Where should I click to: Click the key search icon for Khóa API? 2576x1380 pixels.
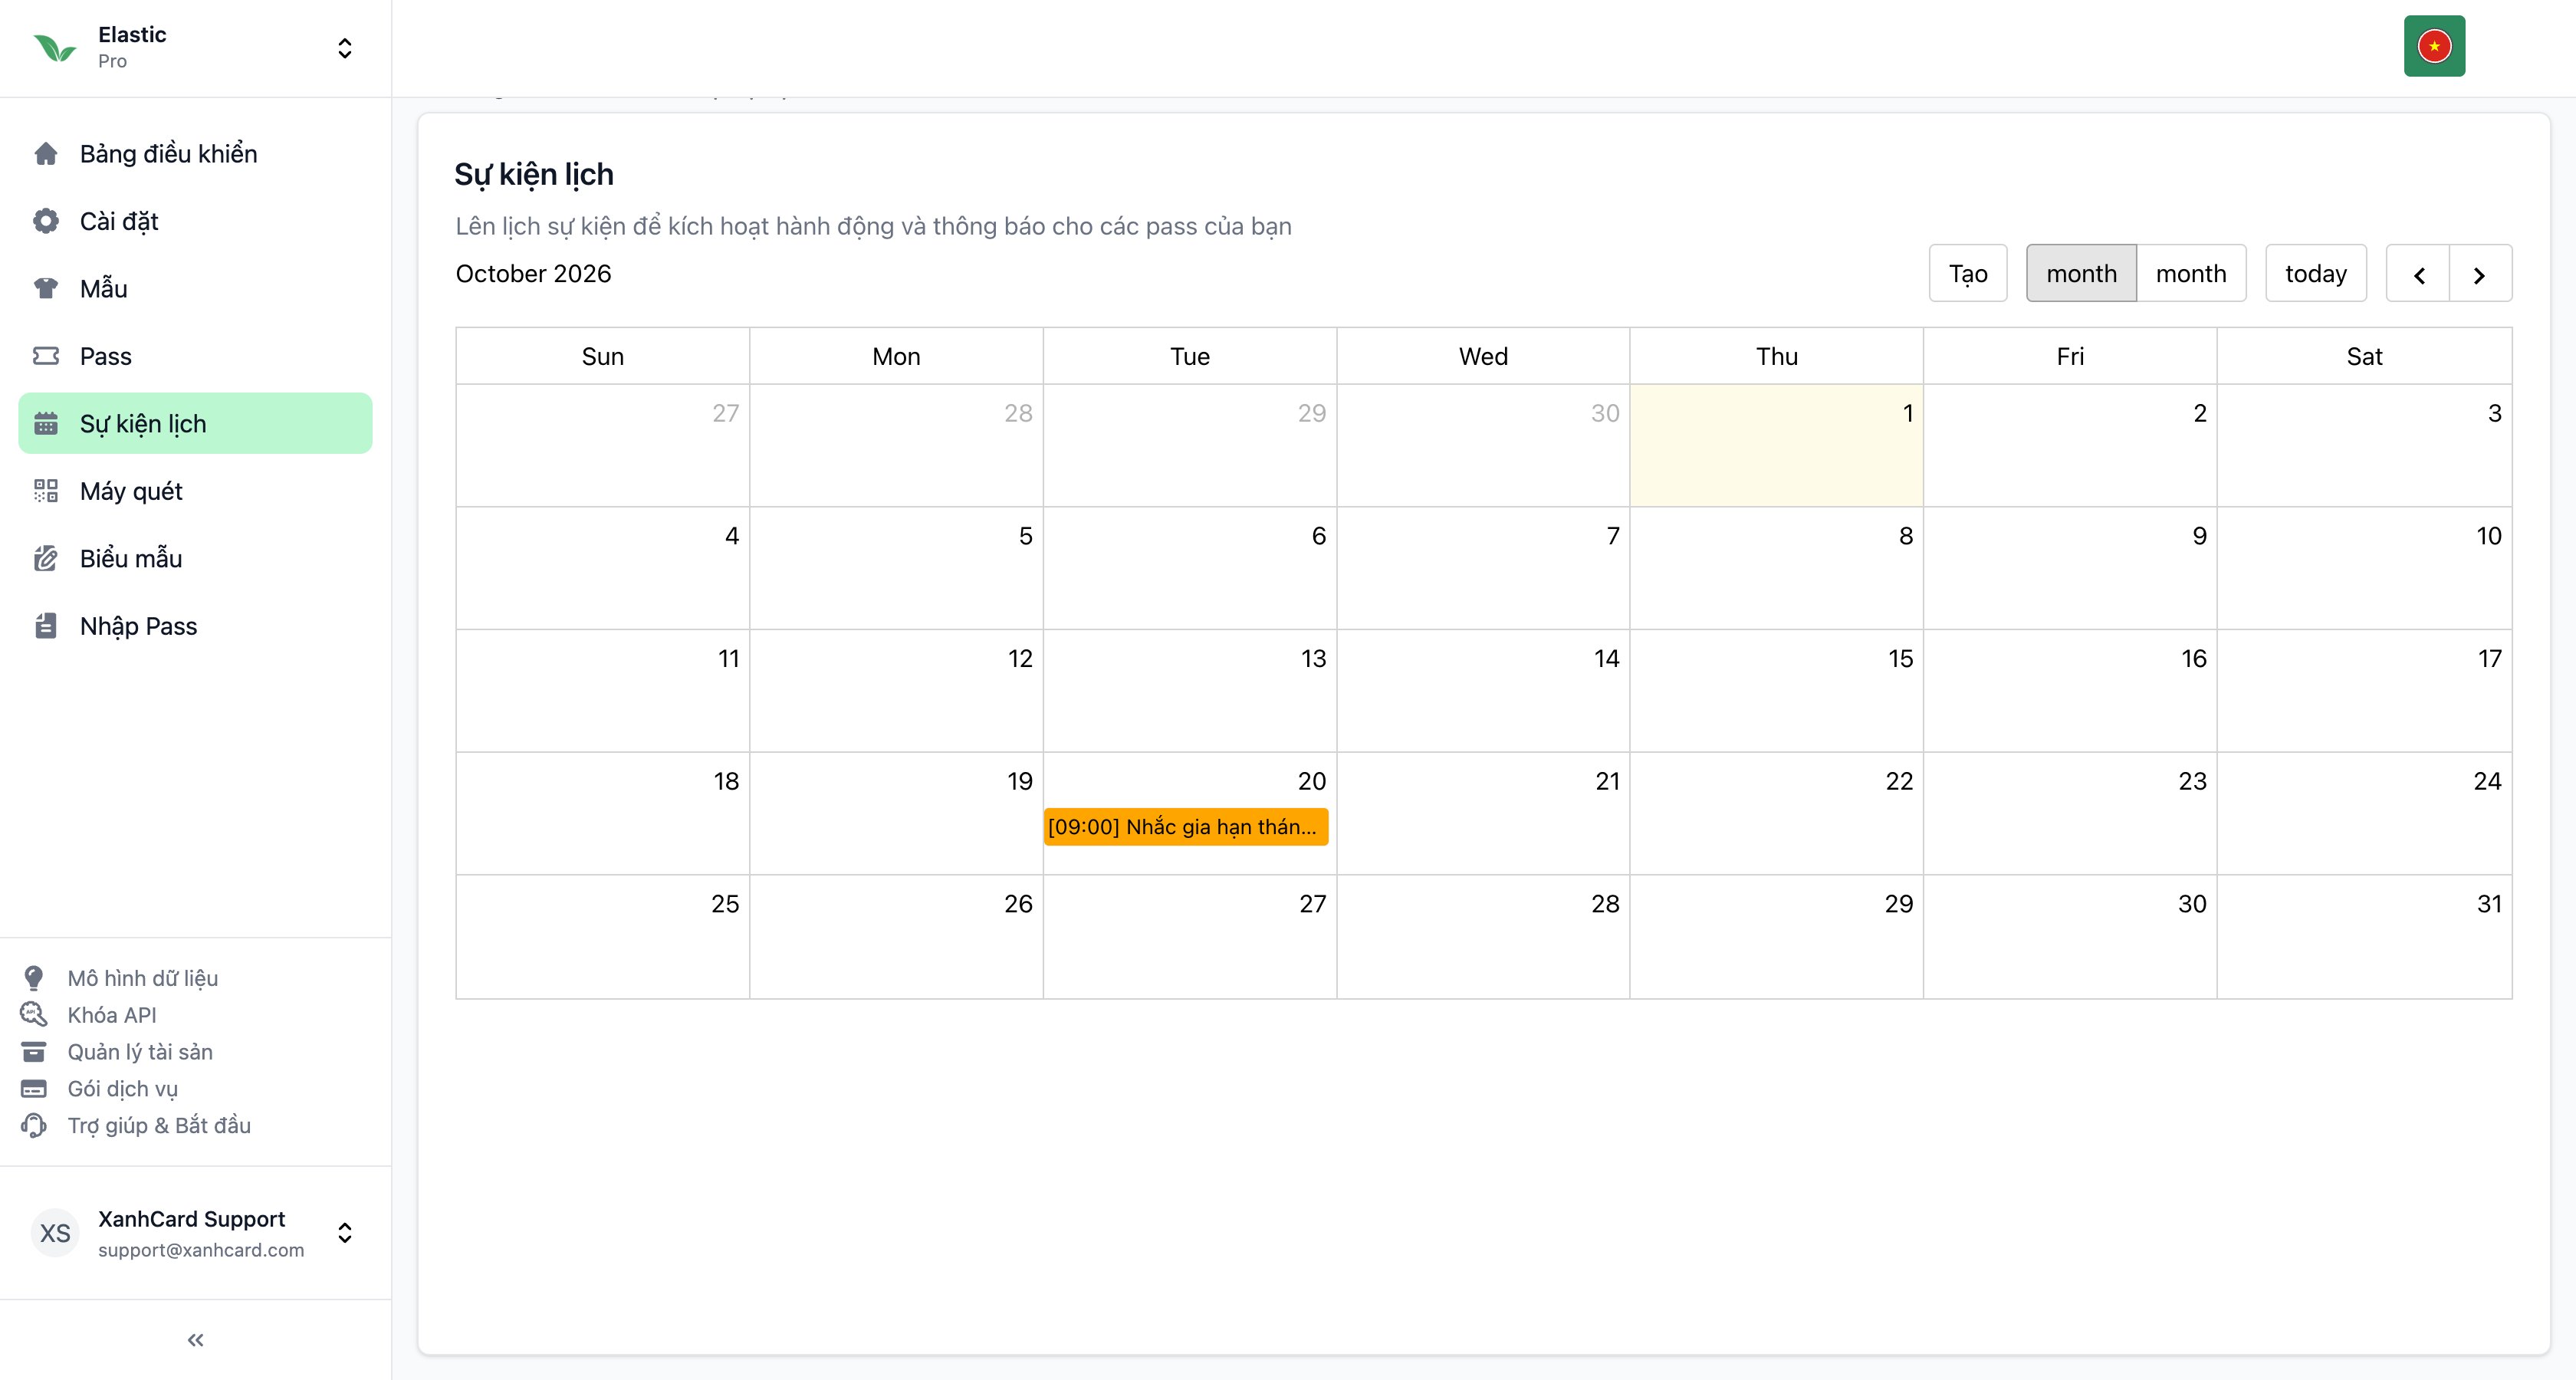(34, 1015)
